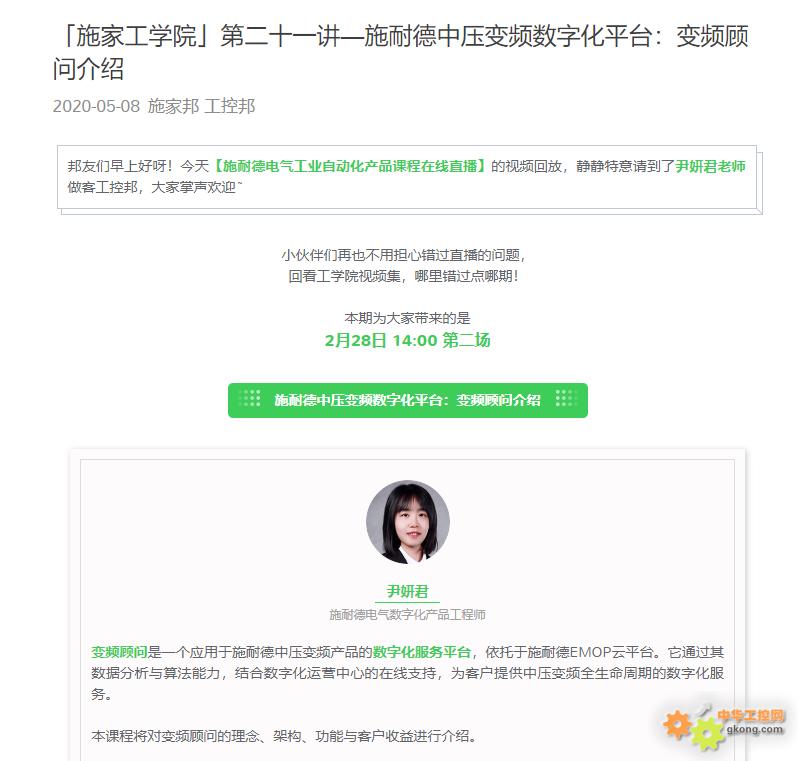Open the circular portrait photo of the speaker
The height and width of the screenshot is (761, 798).
click(x=408, y=522)
